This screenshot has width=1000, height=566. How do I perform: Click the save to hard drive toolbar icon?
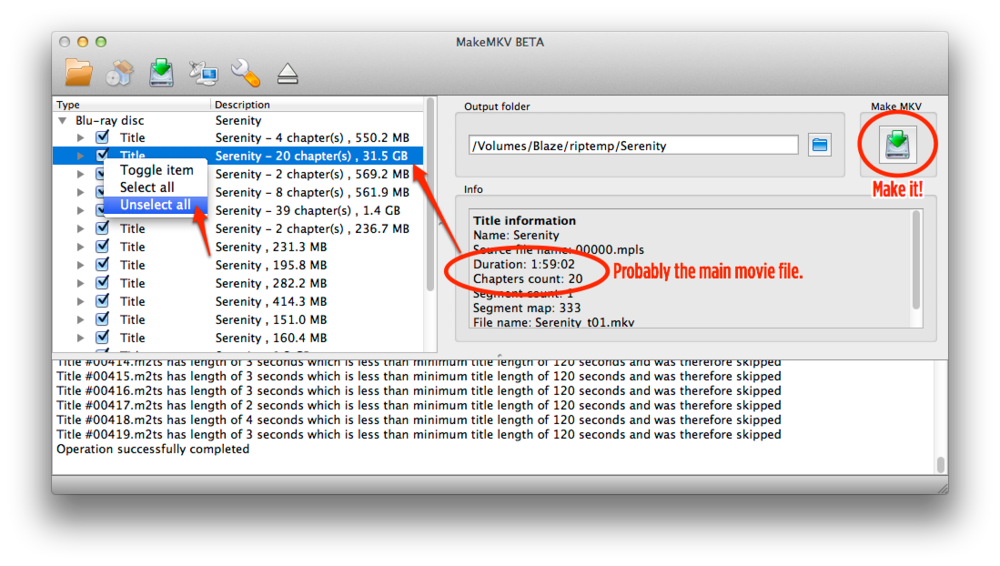pos(161,72)
